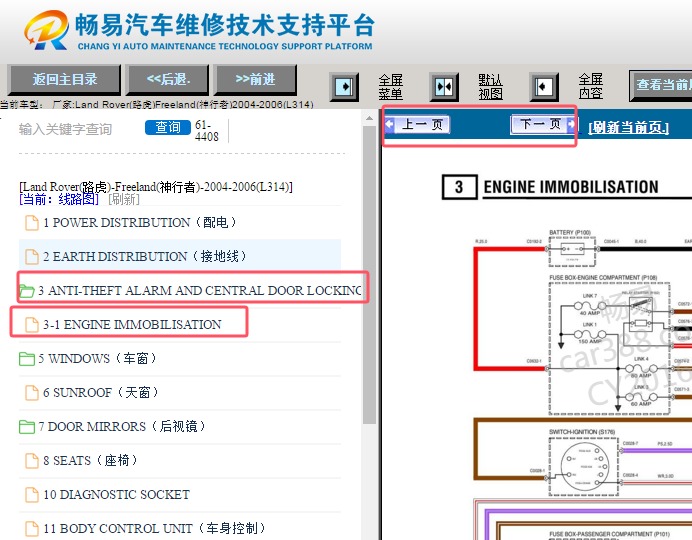The height and width of the screenshot is (540, 692).
Task: Open 11 BODY CONTROL UNIT (车身控制)
Action: coord(154,528)
